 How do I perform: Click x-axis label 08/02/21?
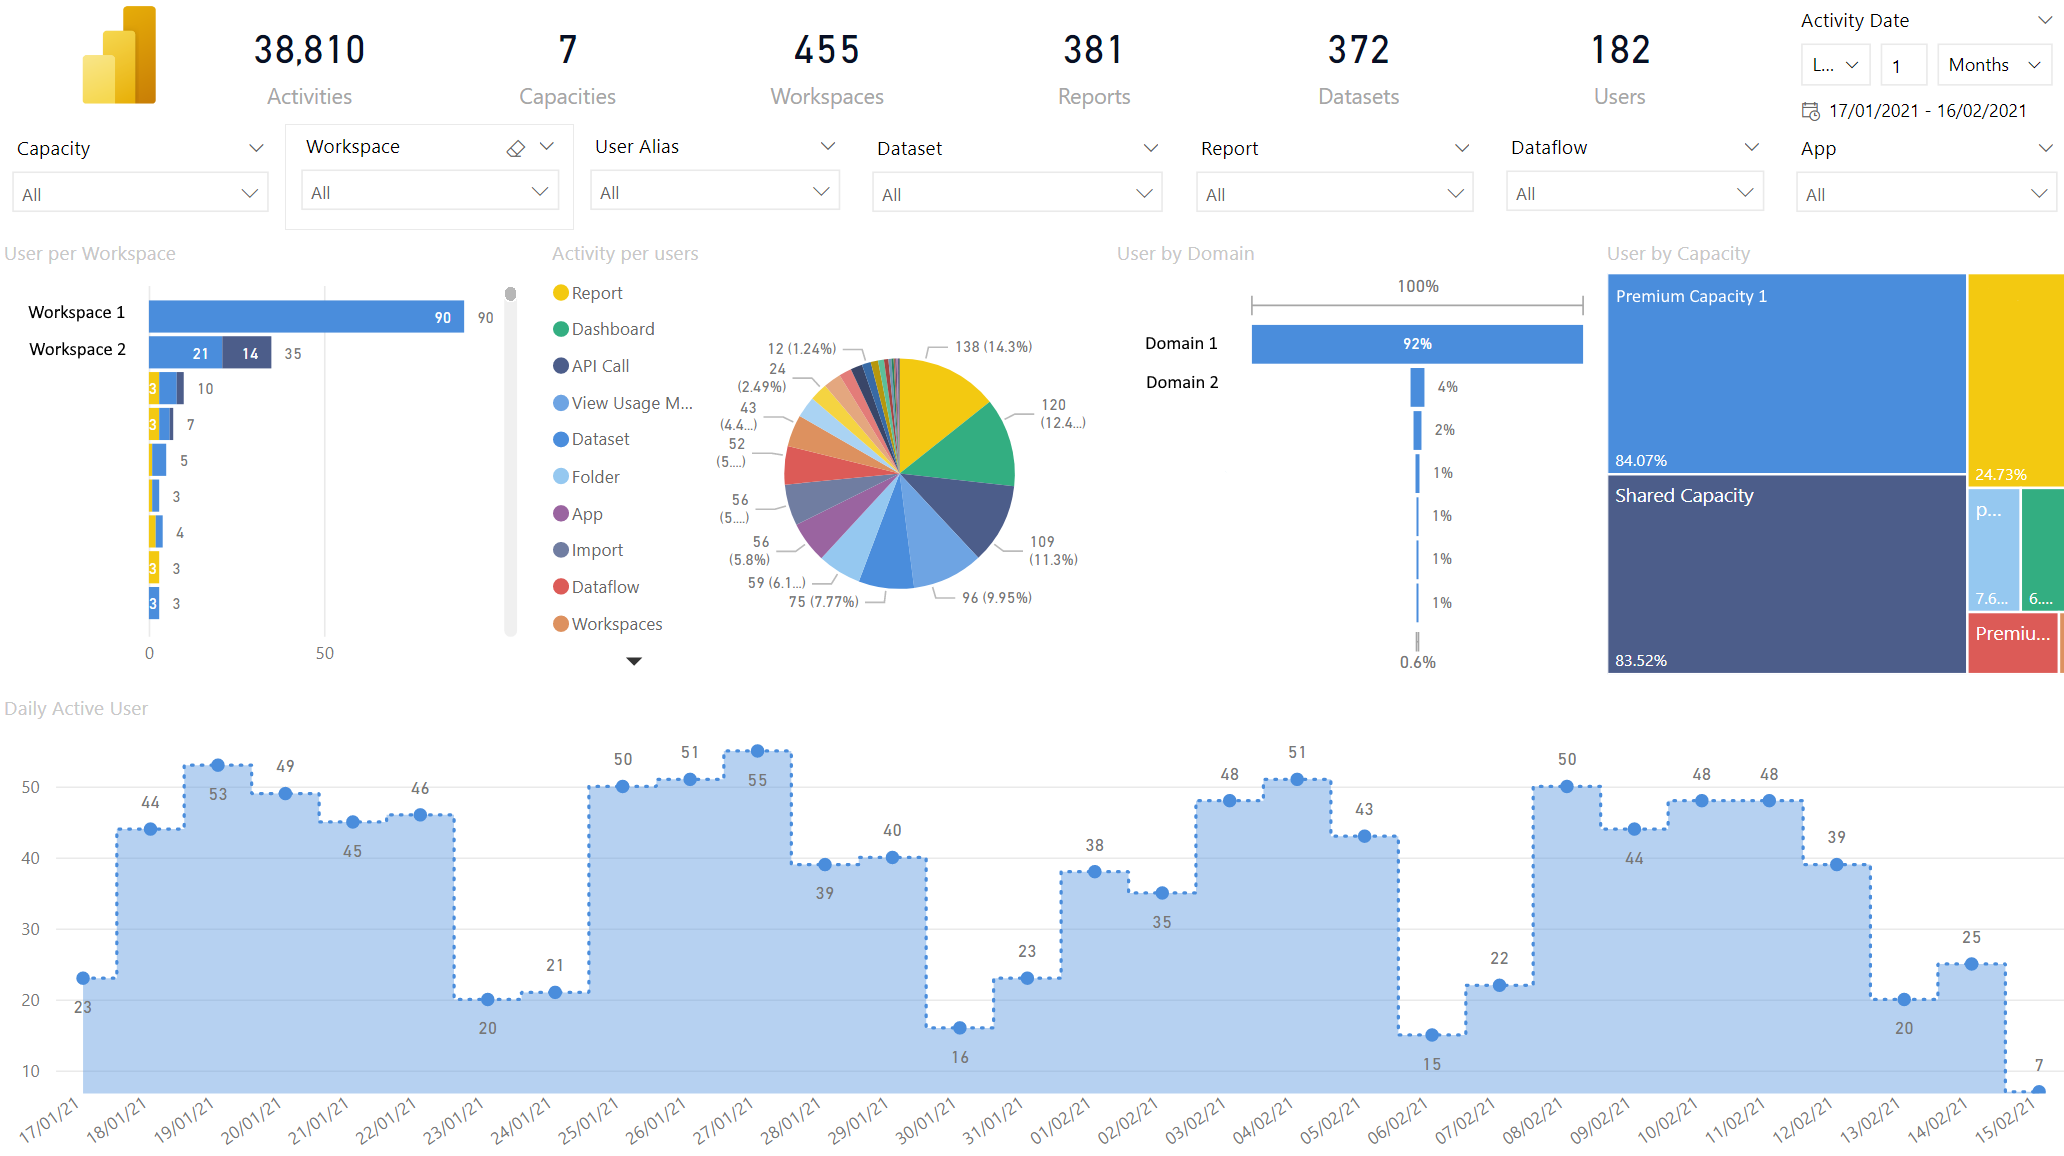[x=1532, y=1120]
